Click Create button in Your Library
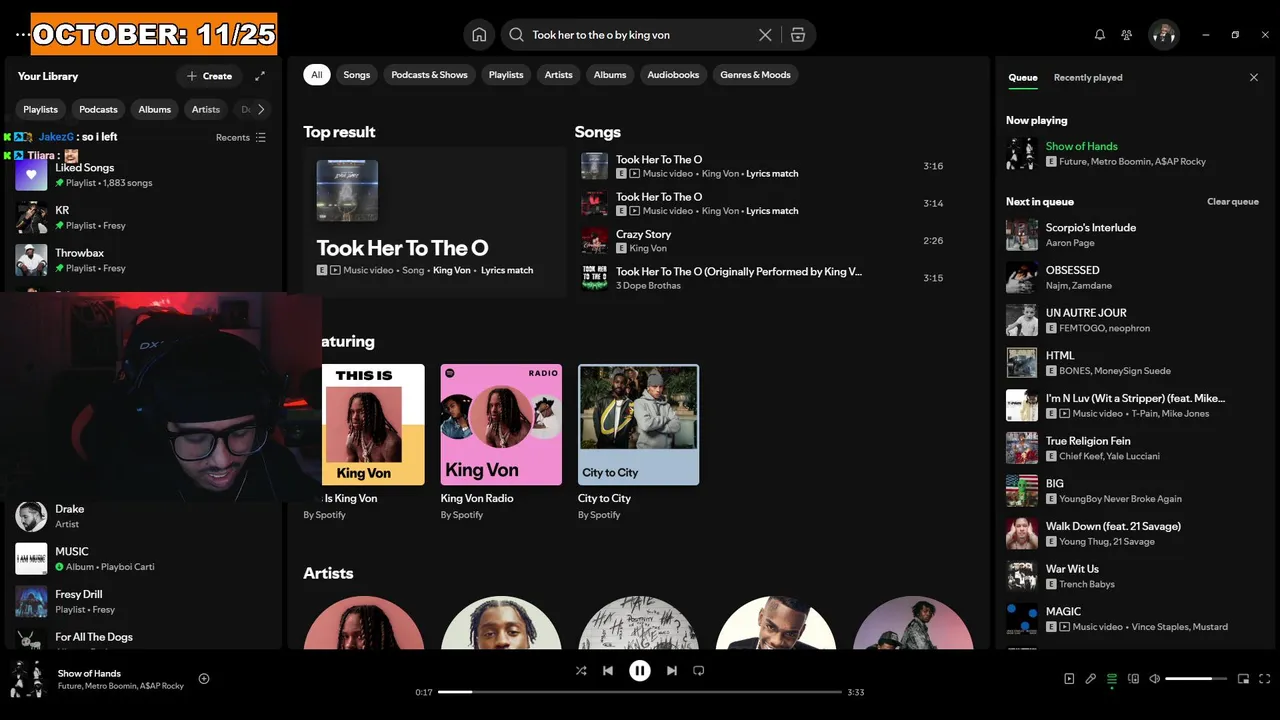The image size is (1280, 720). pyautogui.click(x=209, y=76)
